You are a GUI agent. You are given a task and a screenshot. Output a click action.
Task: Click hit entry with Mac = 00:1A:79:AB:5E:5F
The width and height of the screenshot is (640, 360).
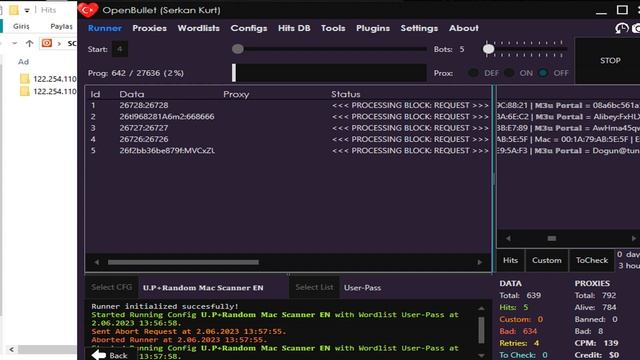(x=568, y=139)
